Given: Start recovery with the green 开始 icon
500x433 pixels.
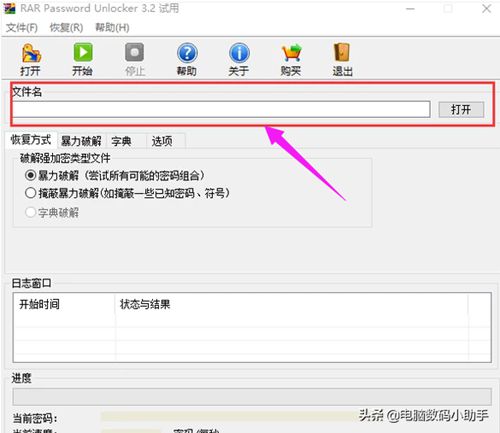Looking at the screenshot, I should (83, 52).
